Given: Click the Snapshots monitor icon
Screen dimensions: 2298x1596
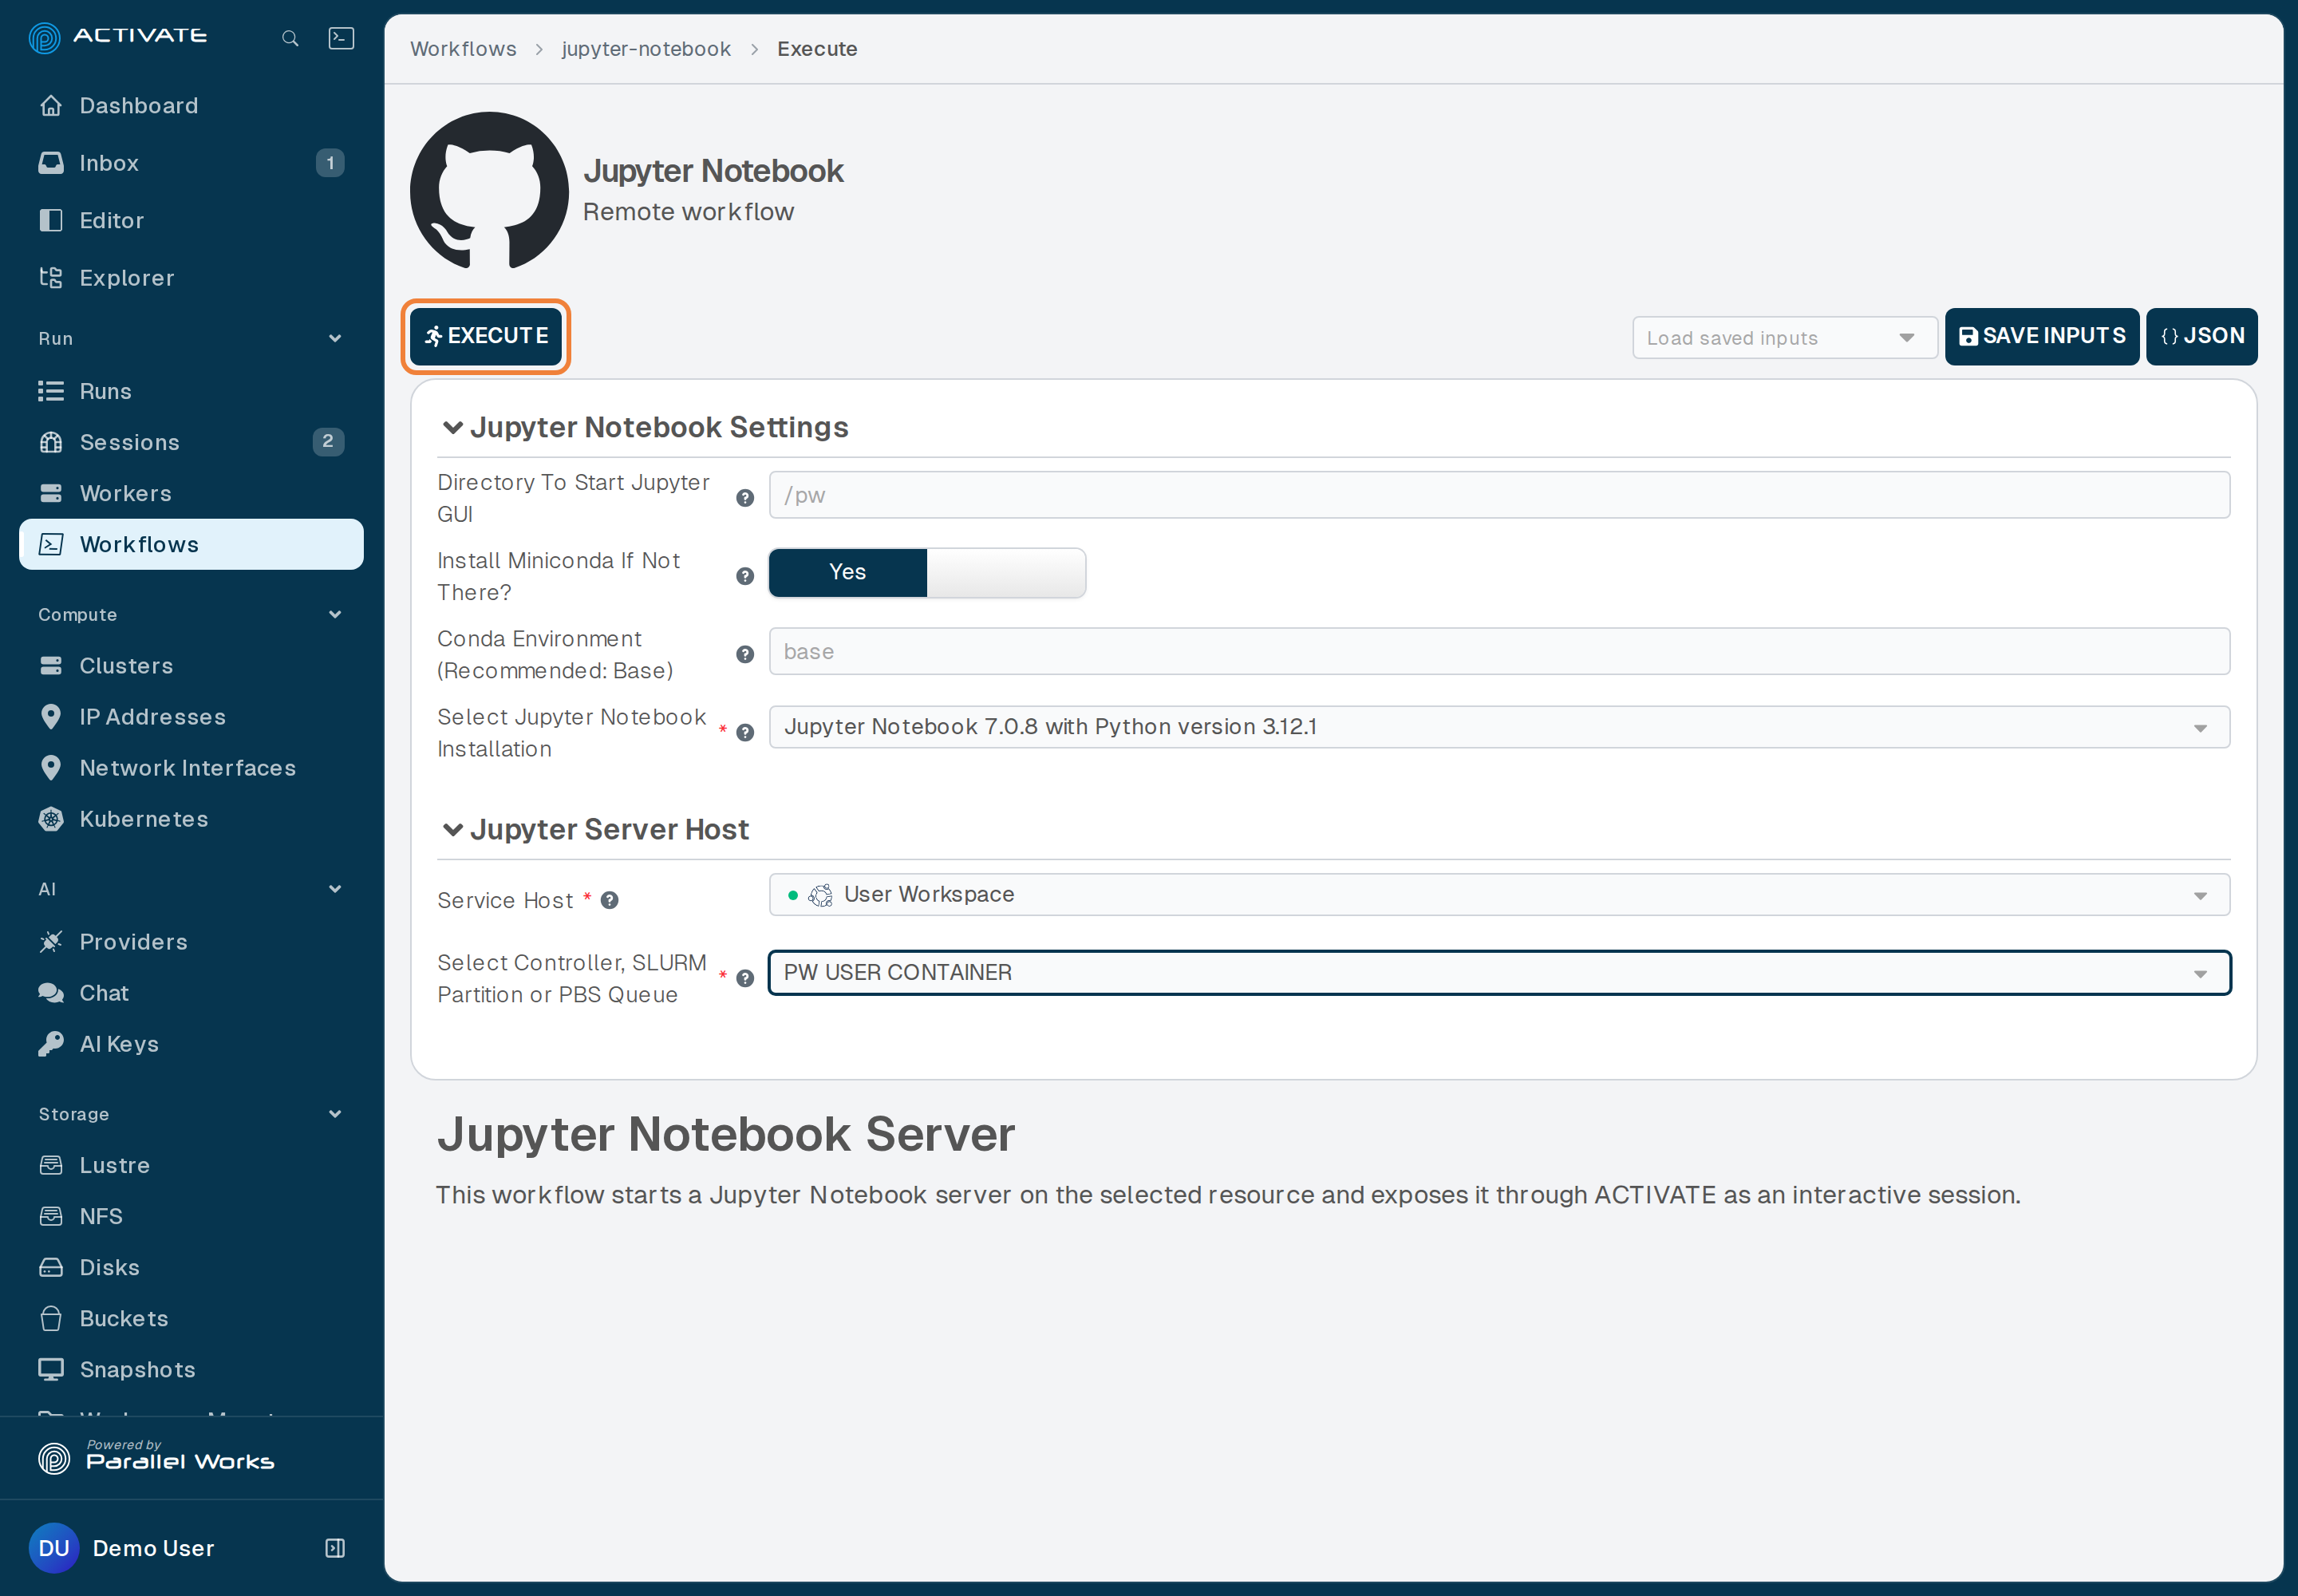Looking at the screenshot, I should (51, 1370).
